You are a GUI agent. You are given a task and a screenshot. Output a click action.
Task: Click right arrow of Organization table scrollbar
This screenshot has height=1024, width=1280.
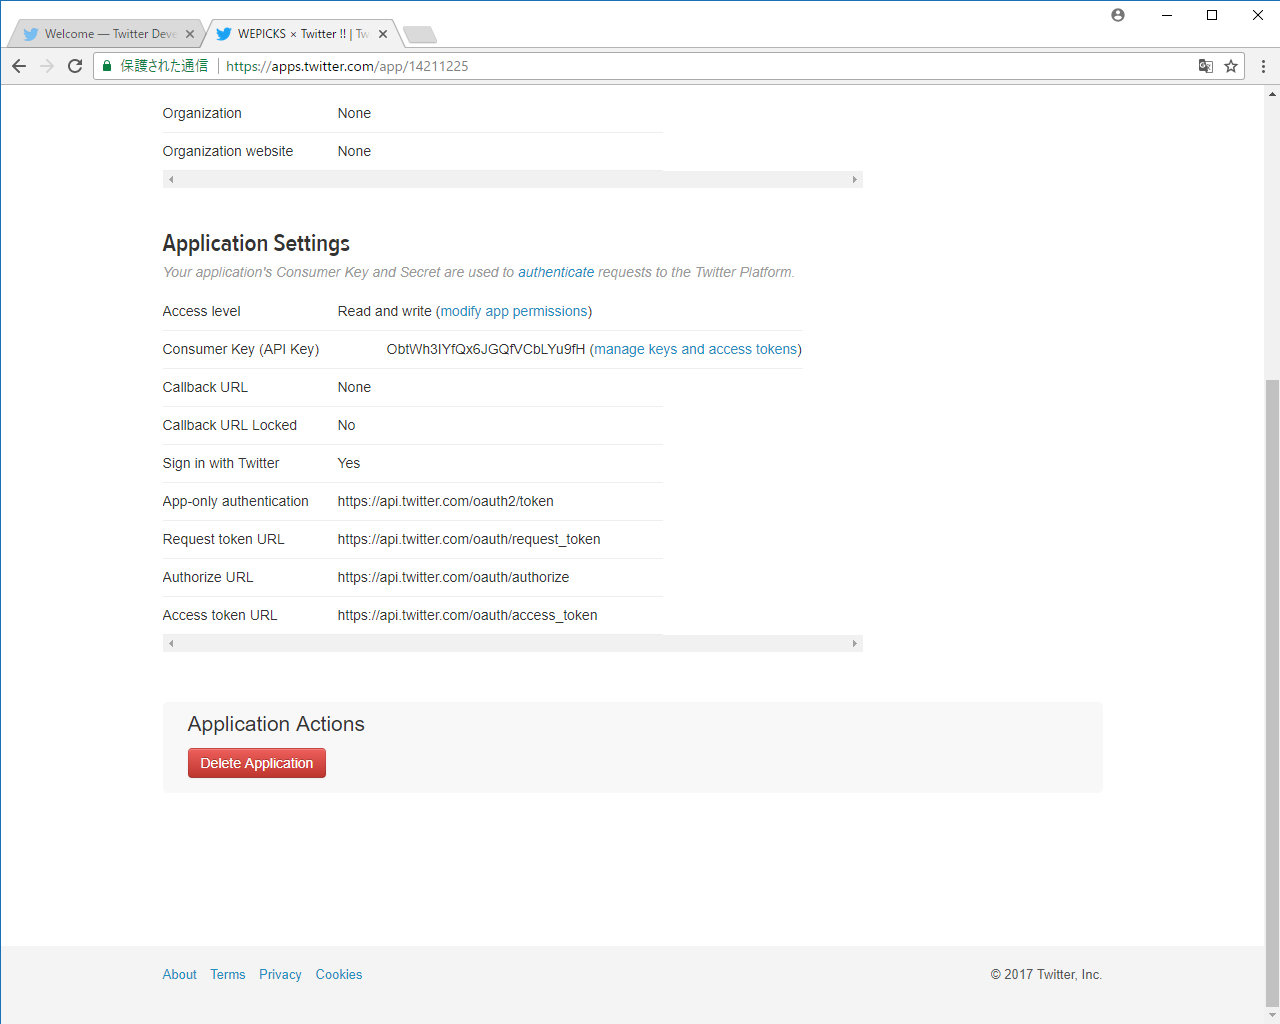click(854, 180)
